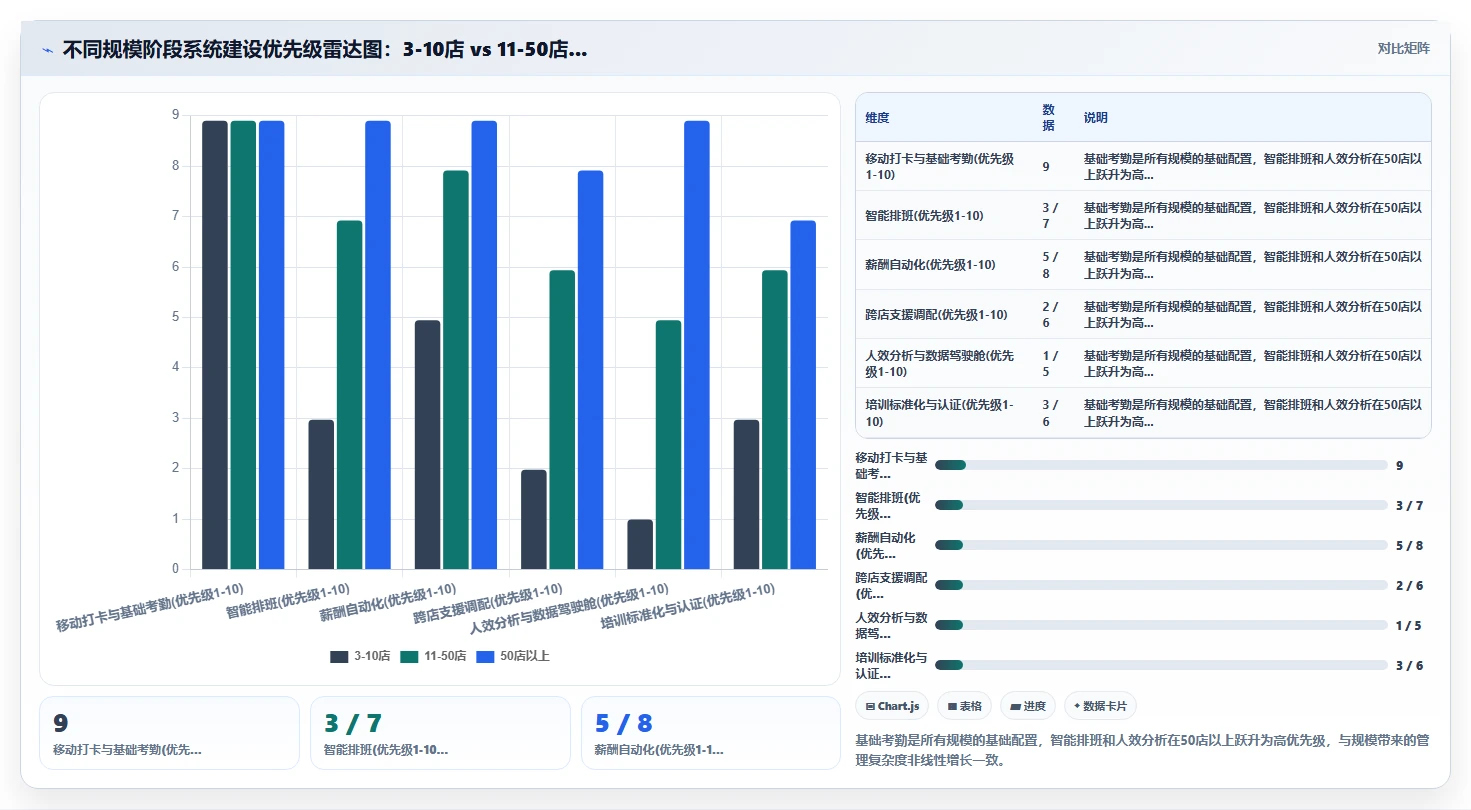This screenshot has height=810, width=1471.
Task: Click the 3-10店 bar for 薪酬自动化
Action: pos(427,445)
